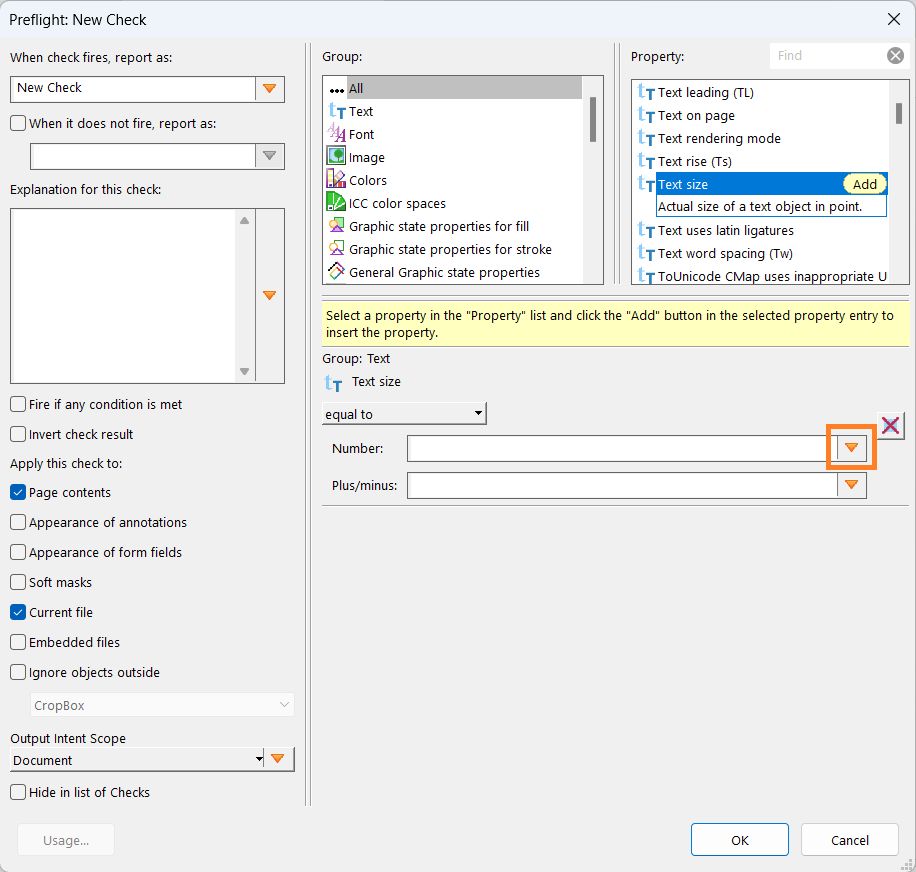Choose Graphic state properties for fill icon
The width and height of the screenshot is (916, 872).
tap(336, 225)
